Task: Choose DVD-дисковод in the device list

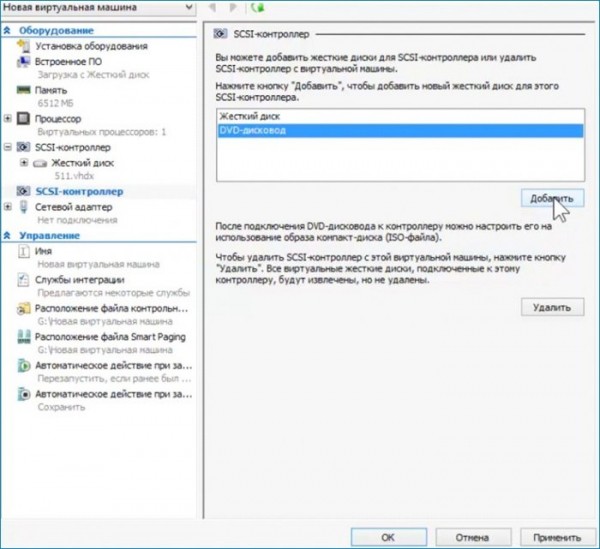Action: click(400, 130)
